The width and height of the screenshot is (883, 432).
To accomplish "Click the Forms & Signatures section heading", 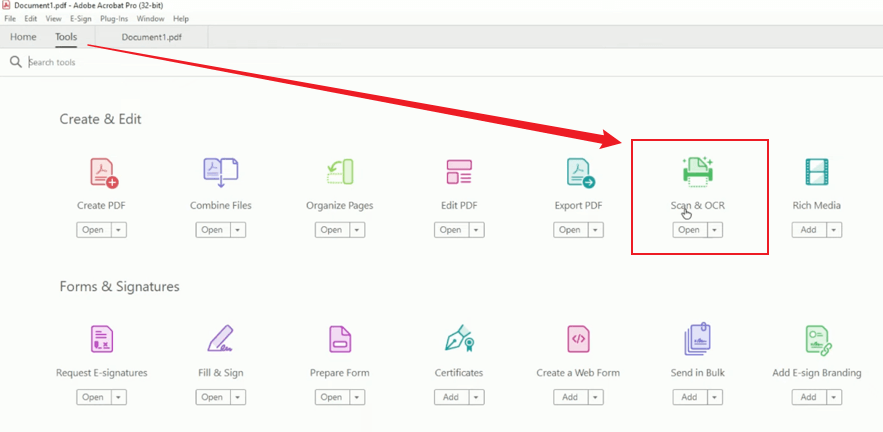I will pos(119,287).
